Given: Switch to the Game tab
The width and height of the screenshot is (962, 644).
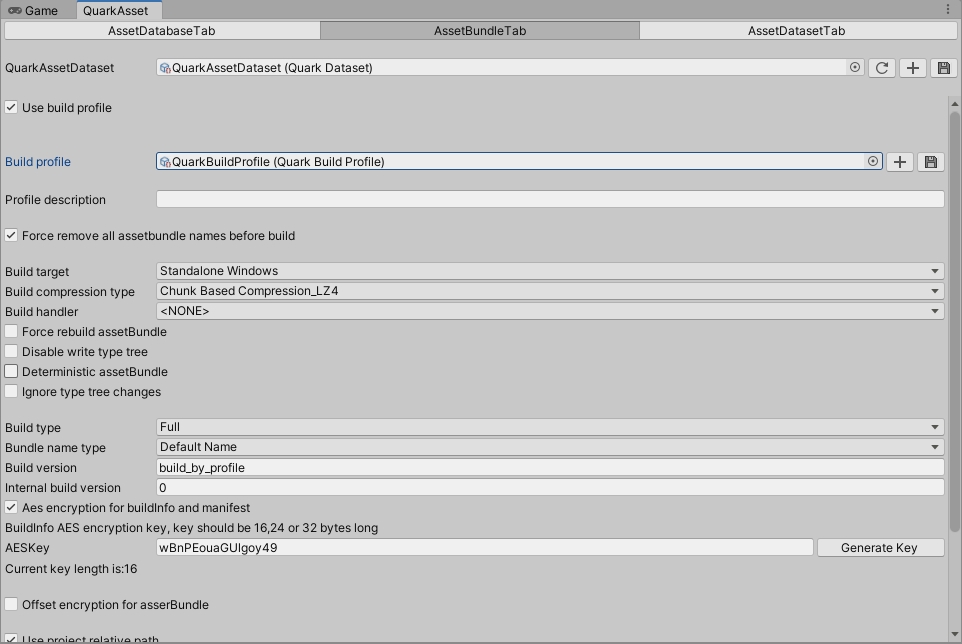Looking at the screenshot, I should [33, 10].
